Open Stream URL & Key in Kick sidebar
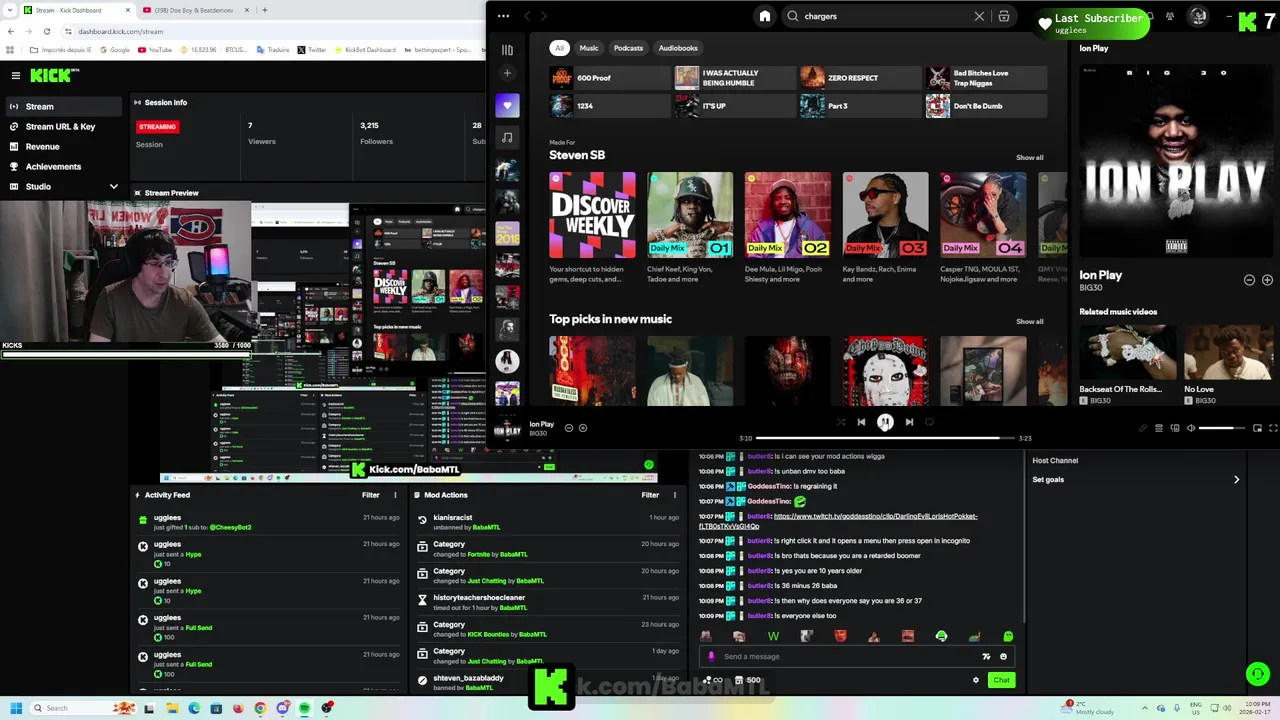This screenshot has width=1280, height=720. point(60,127)
